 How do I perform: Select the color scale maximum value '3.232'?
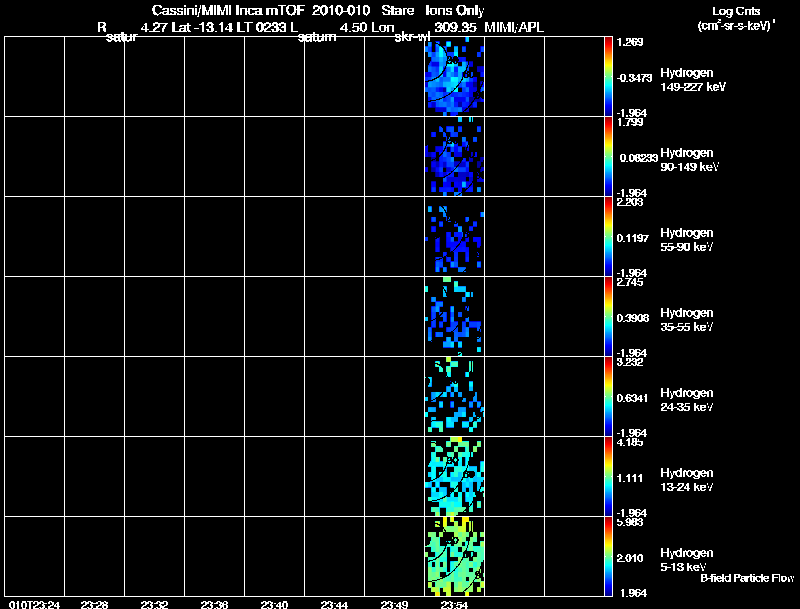click(630, 362)
